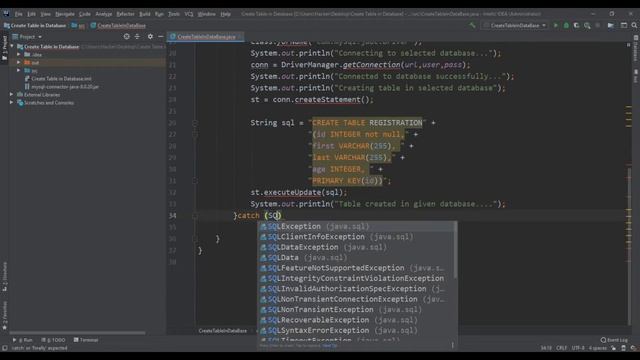Collapse all icon in Project panel

tap(137, 36)
